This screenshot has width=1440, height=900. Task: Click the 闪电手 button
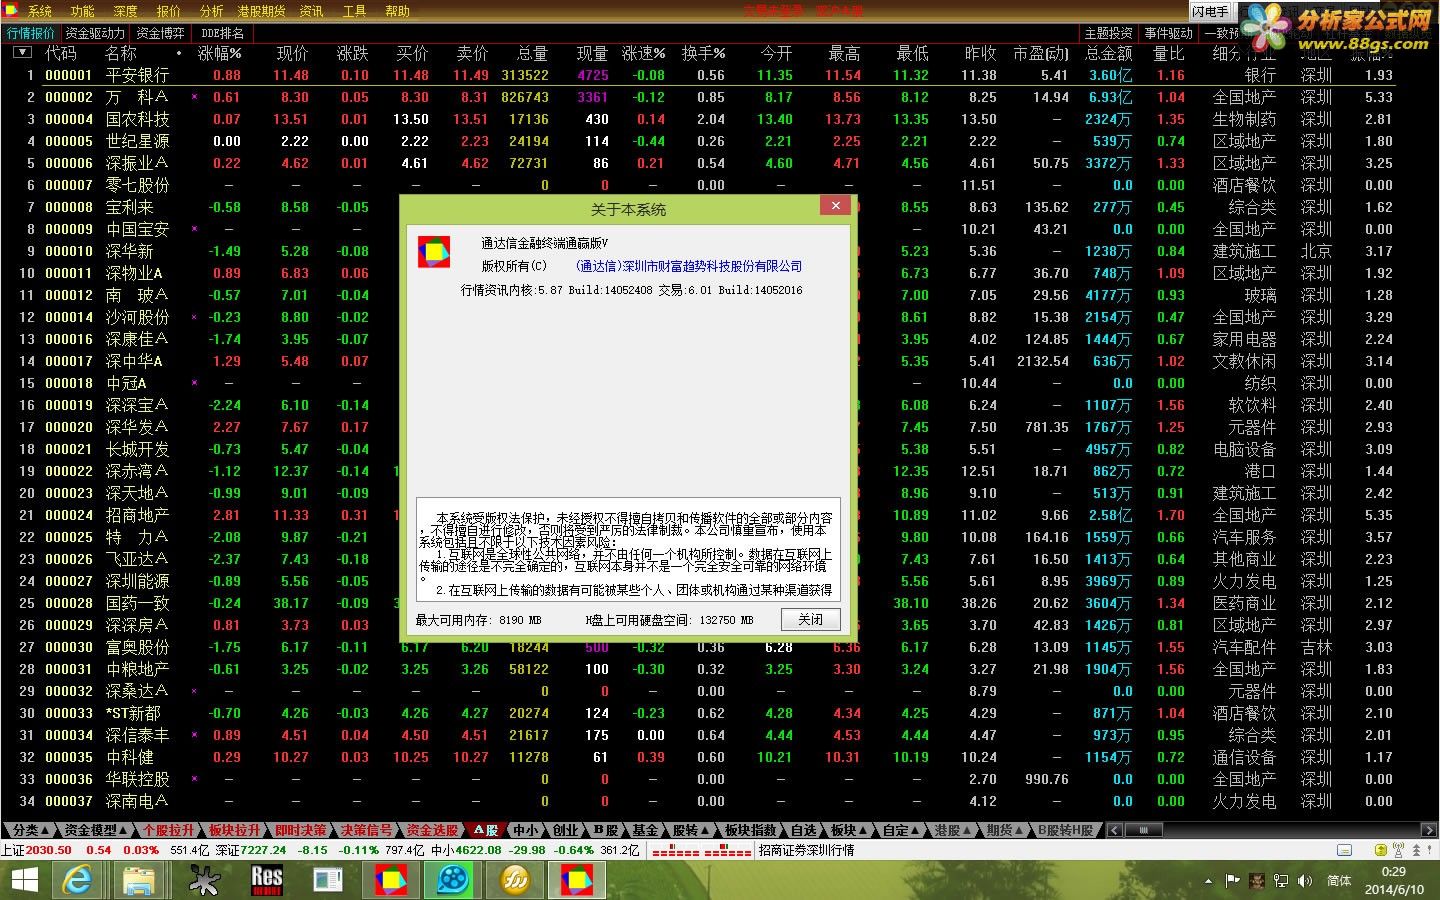(1210, 11)
